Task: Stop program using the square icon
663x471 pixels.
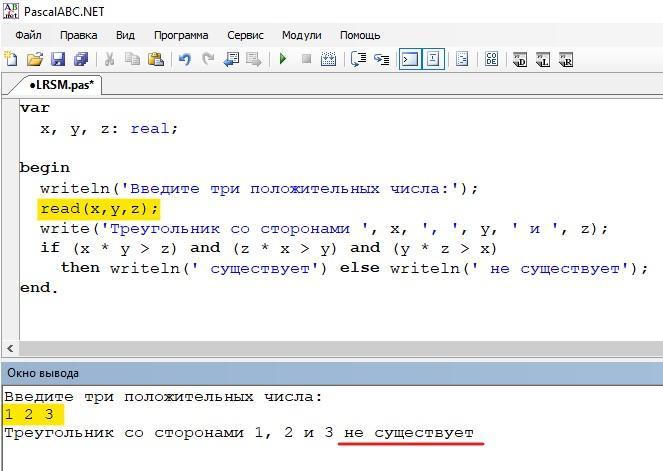Action: click(306, 59)
